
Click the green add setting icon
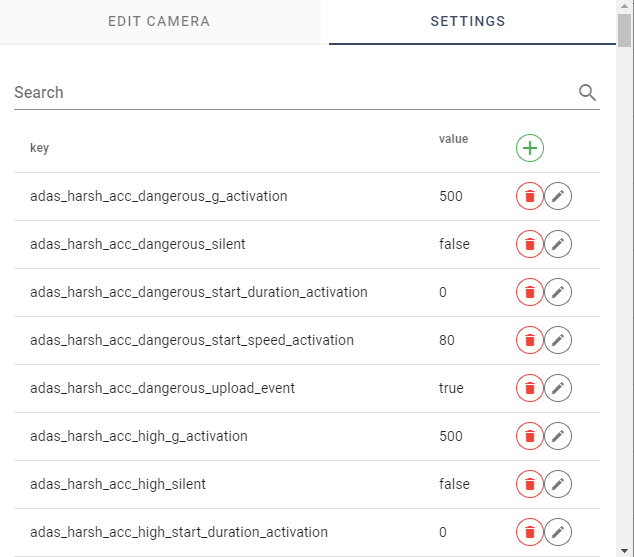tap(529, 149)
